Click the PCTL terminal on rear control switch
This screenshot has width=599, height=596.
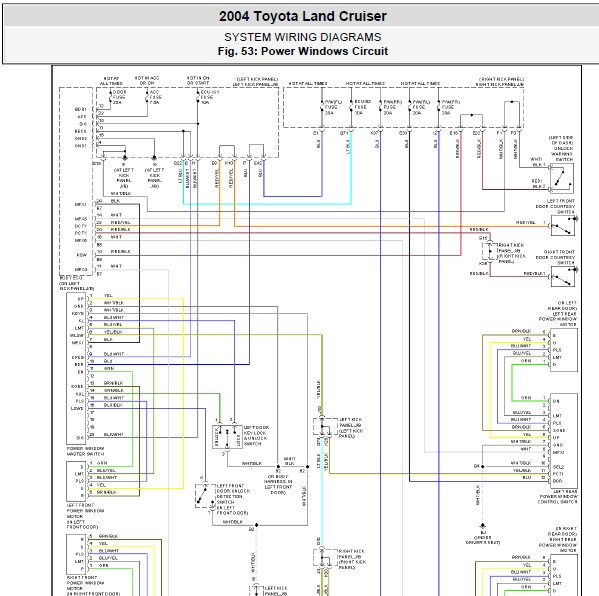[558, 474]
